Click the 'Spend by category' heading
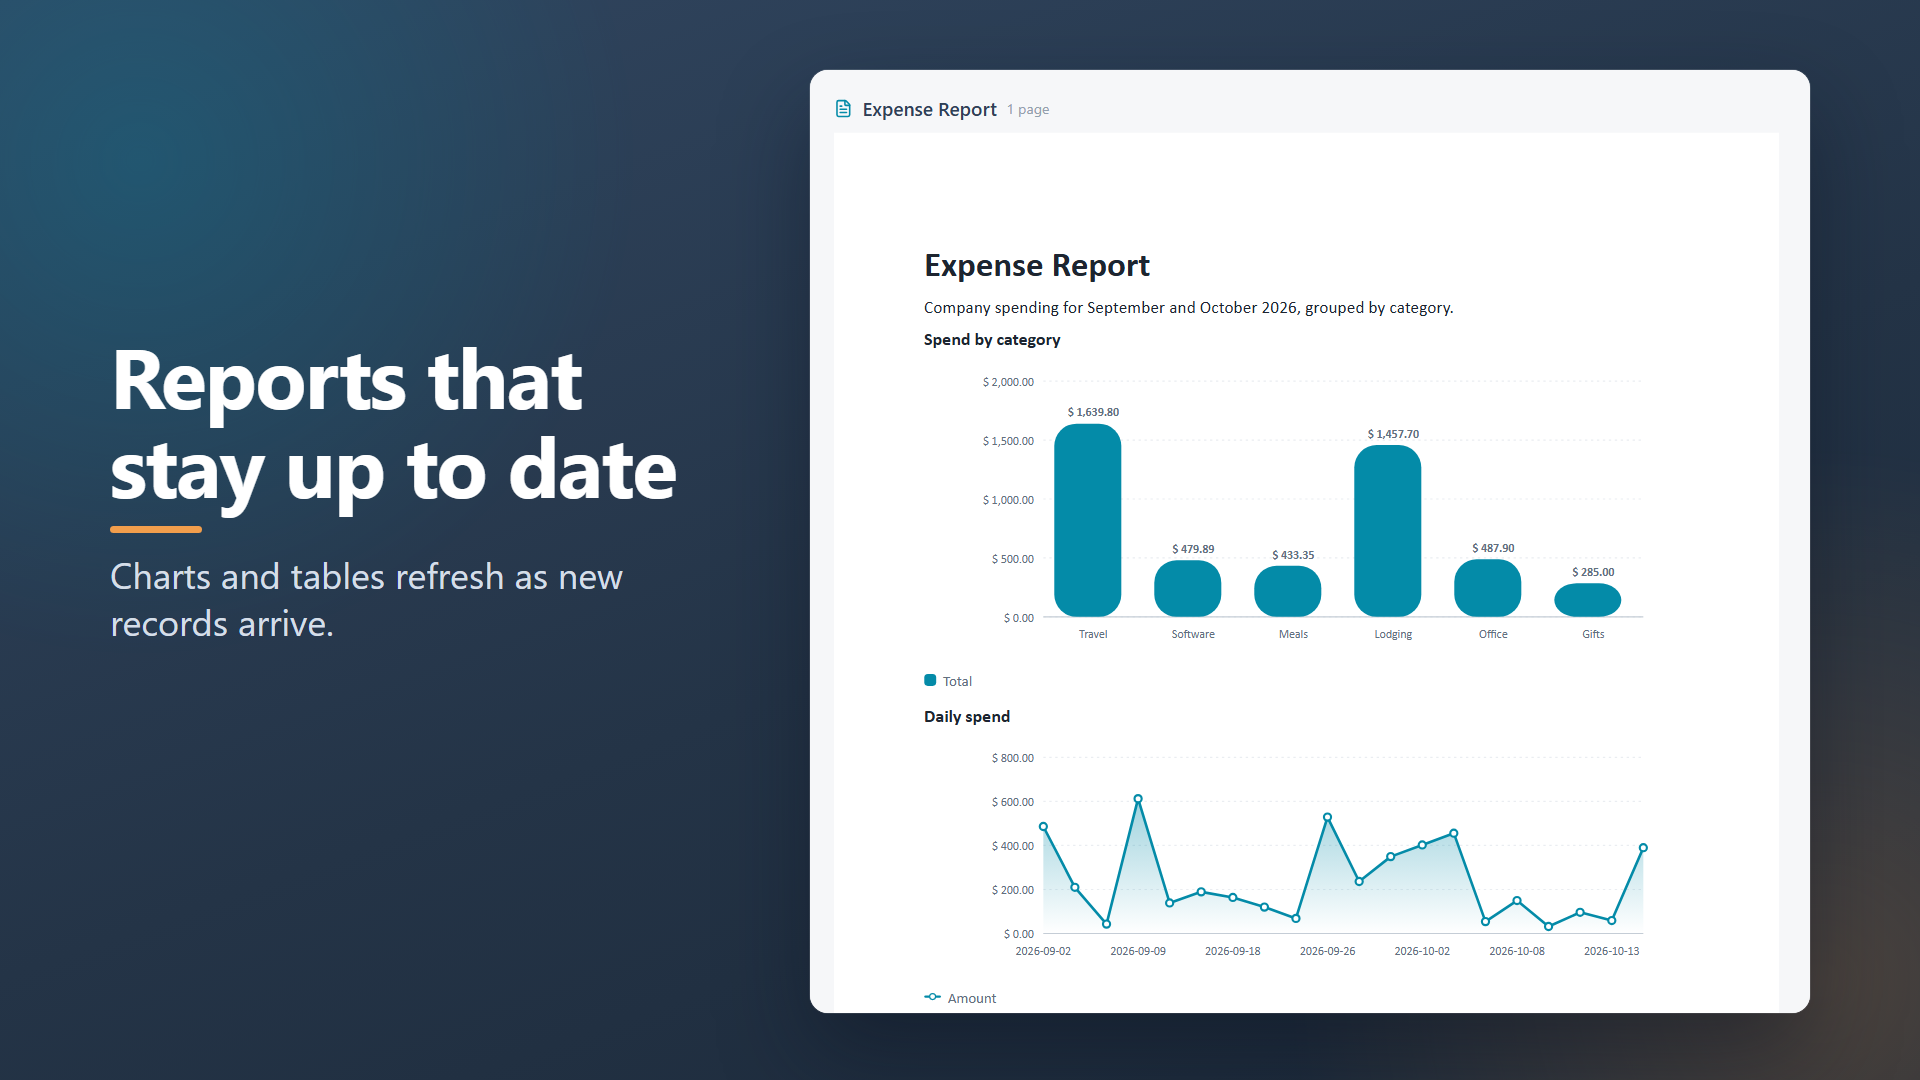 click(x=992, y=340)
